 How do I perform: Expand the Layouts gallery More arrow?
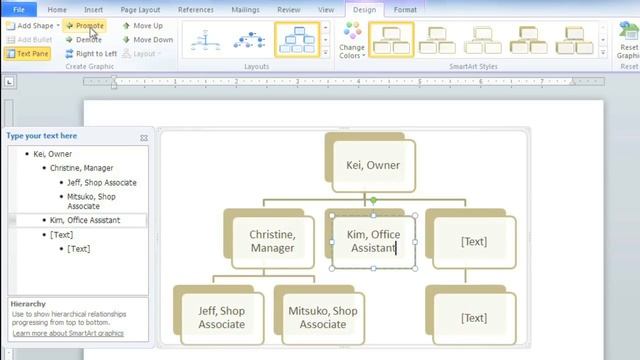coord(325,53)
